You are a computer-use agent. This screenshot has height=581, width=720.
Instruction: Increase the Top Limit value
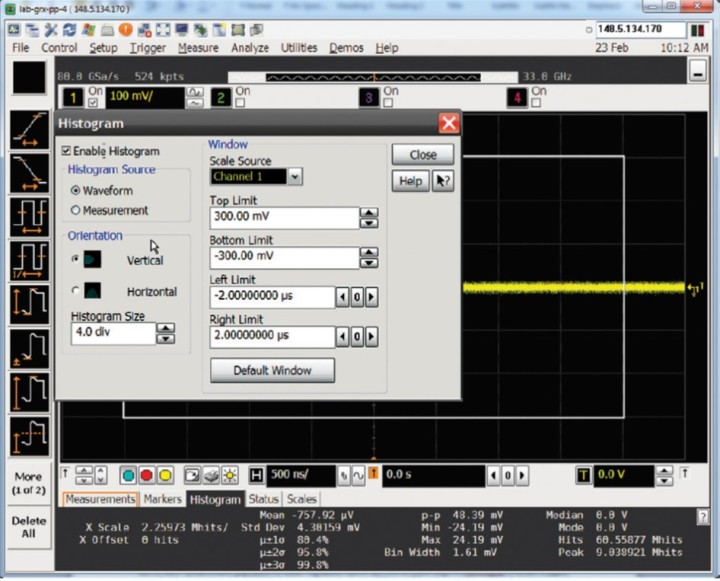[369, 212]
